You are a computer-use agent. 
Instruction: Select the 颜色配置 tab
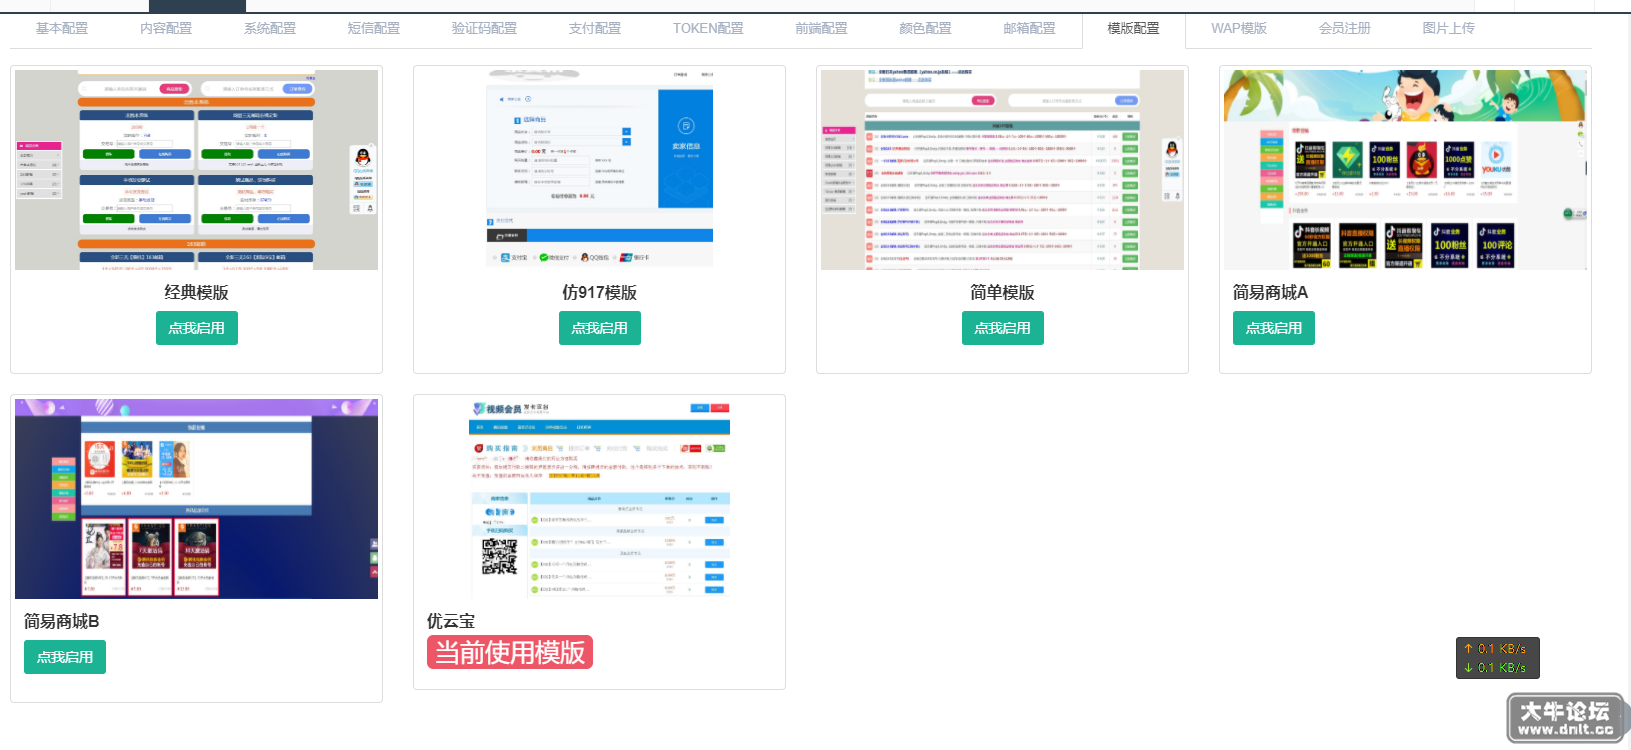(926, 29)
